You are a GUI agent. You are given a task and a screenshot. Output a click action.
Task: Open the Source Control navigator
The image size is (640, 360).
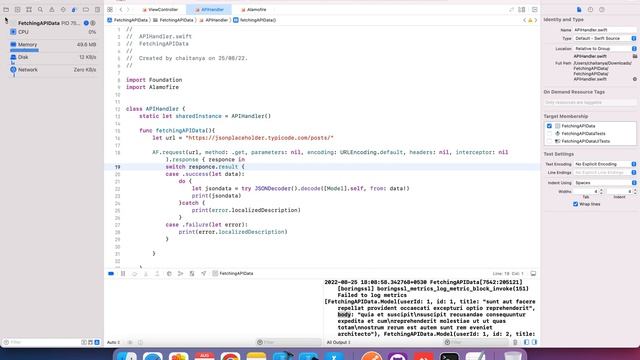(18, 9)
